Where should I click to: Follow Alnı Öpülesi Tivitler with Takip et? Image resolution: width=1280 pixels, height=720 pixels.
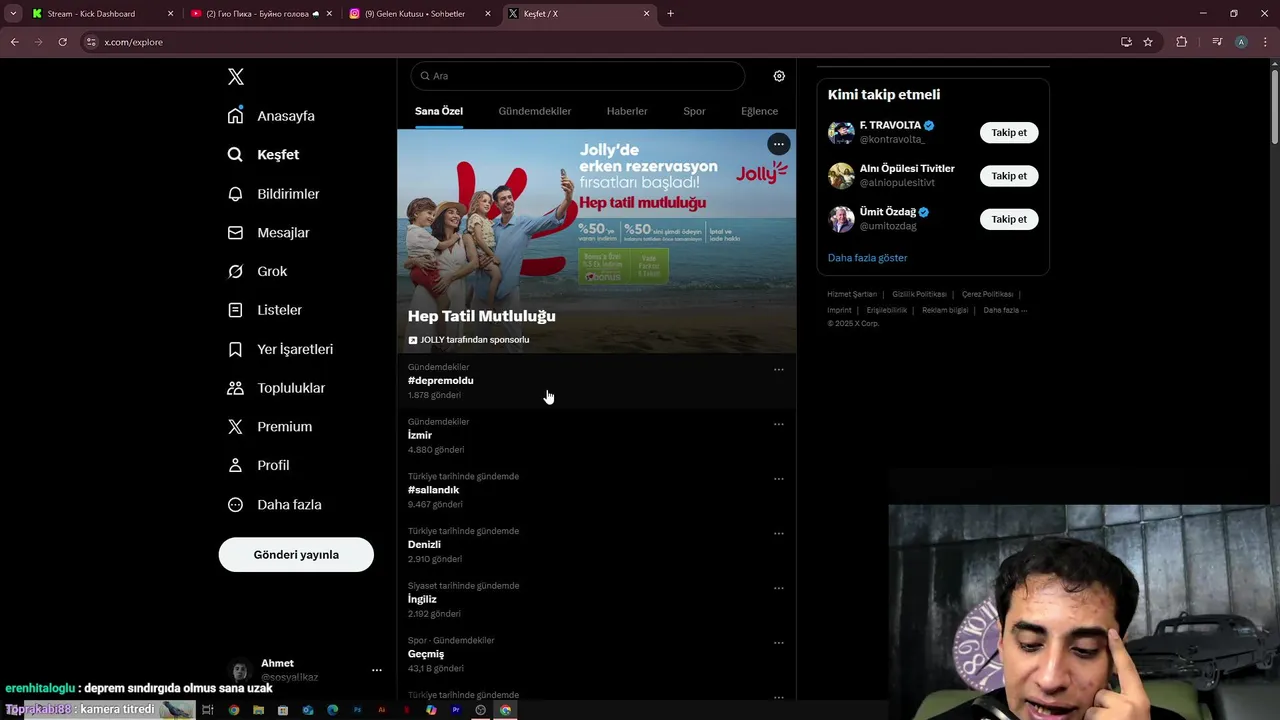click(x=1009, y=176)
